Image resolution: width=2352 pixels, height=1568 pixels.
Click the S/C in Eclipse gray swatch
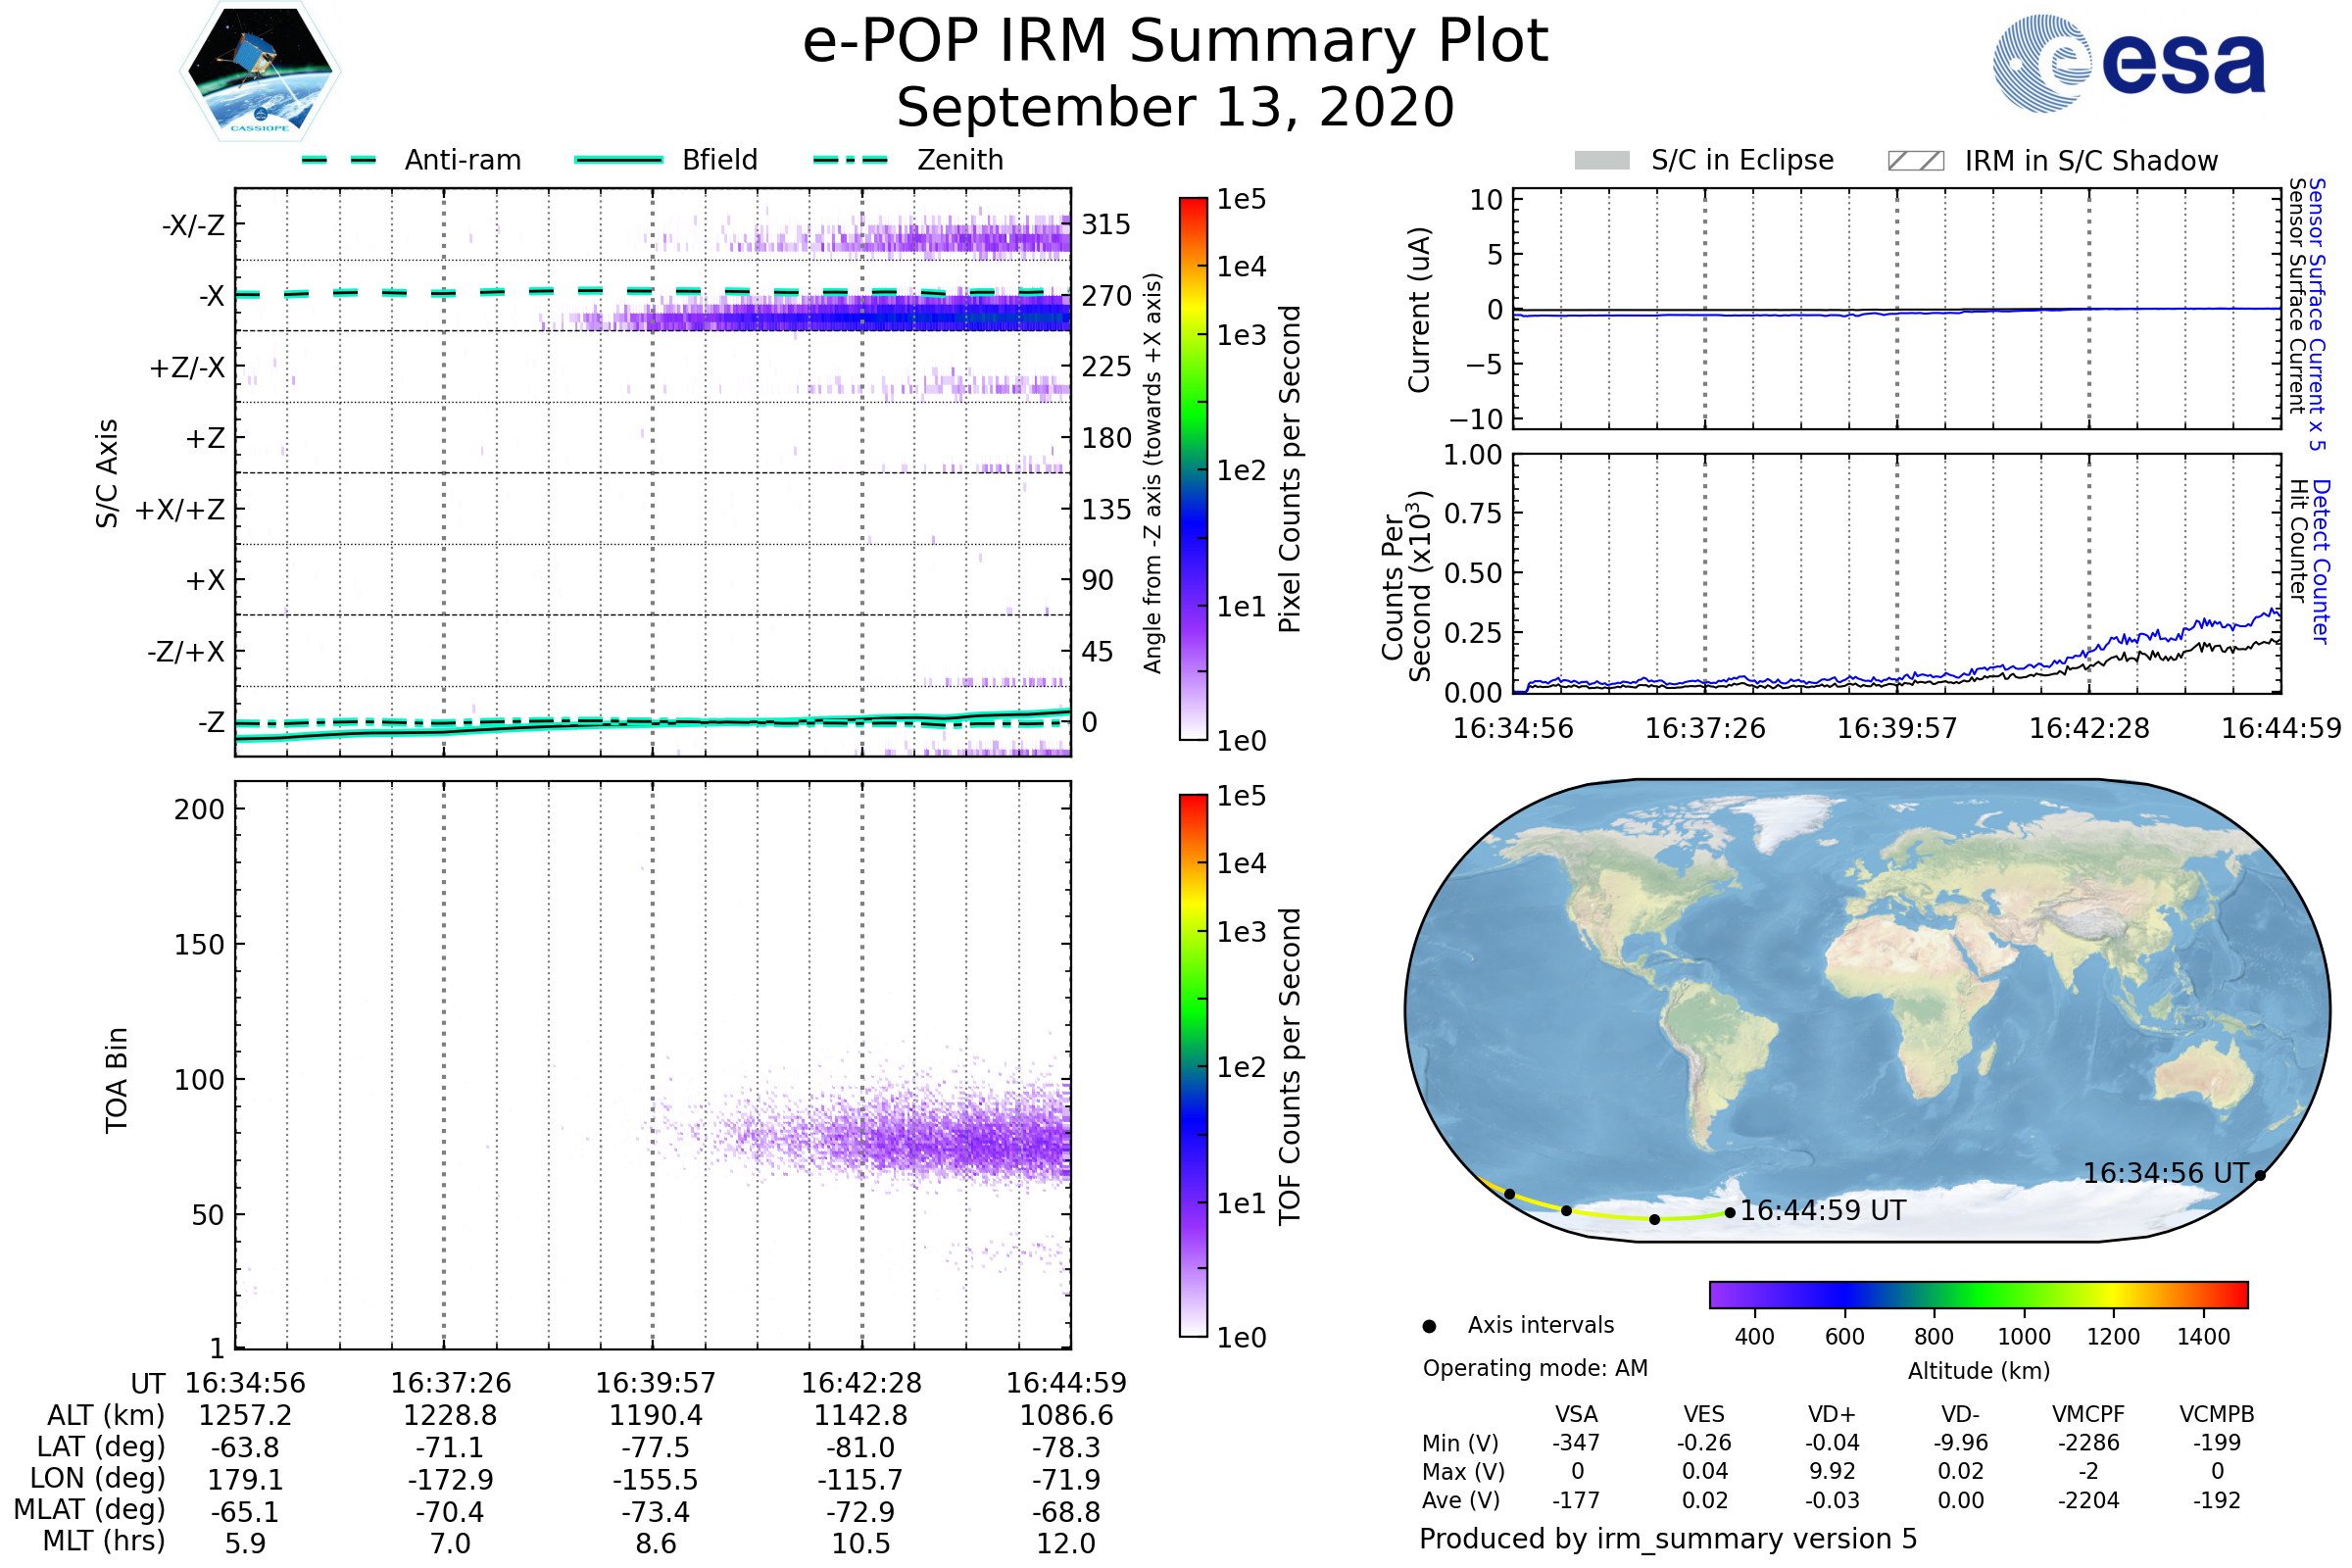pyautogui.click(x=1602, y=161)
